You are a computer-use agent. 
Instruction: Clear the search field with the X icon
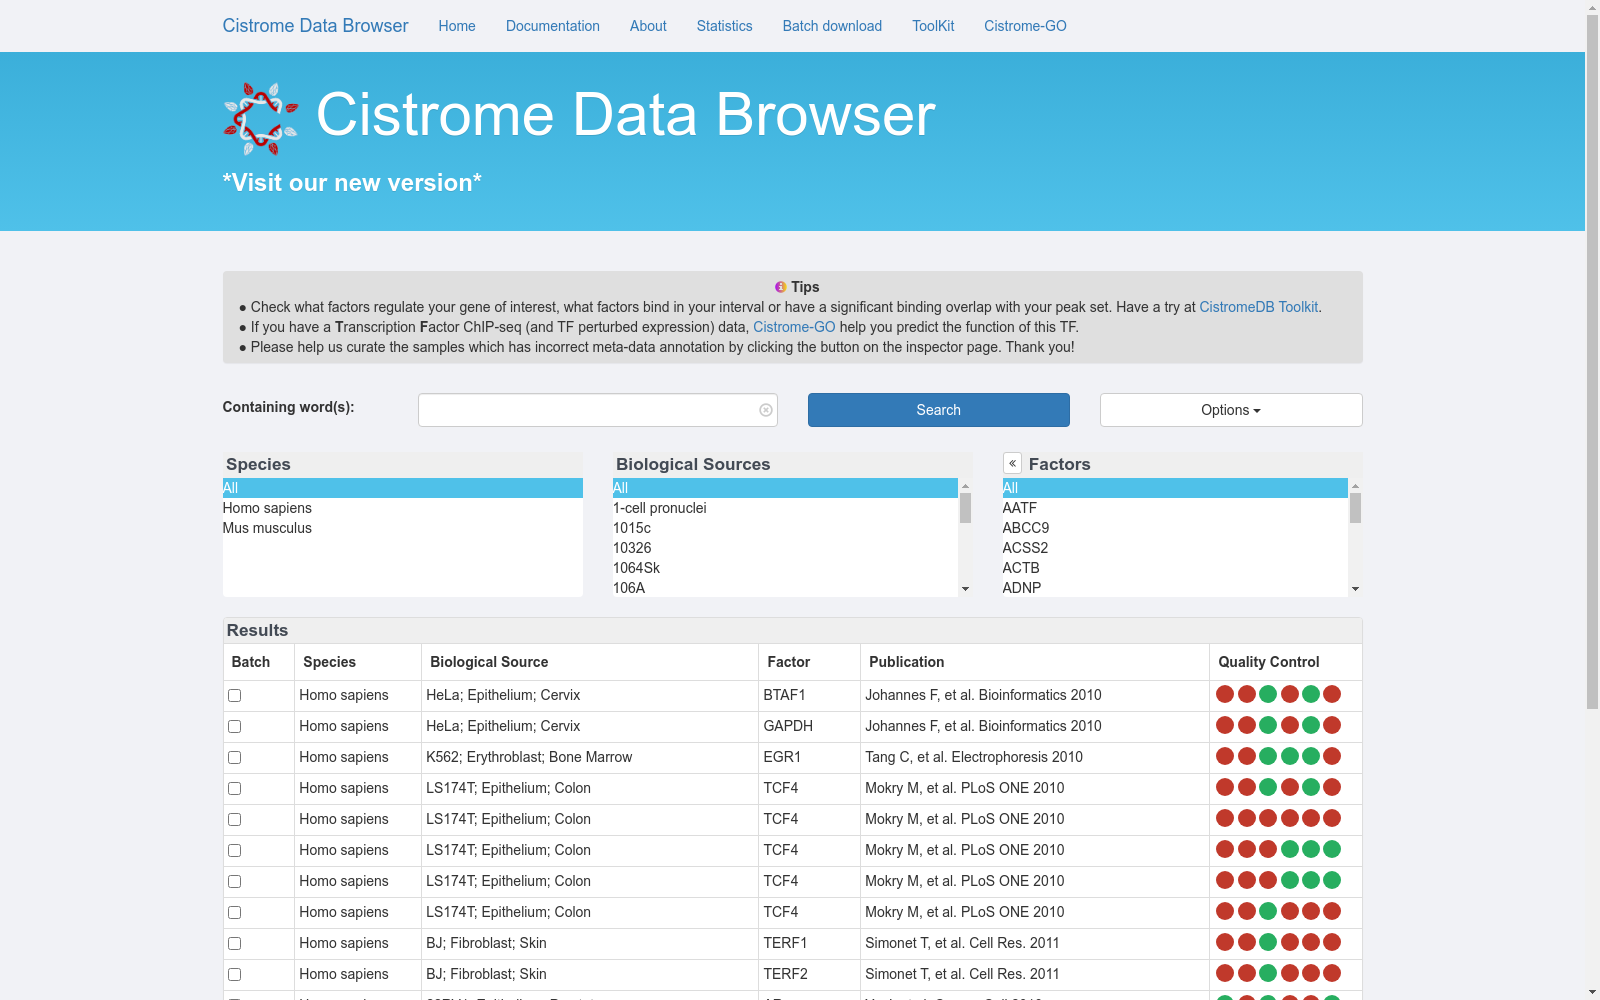coord(766,410)
